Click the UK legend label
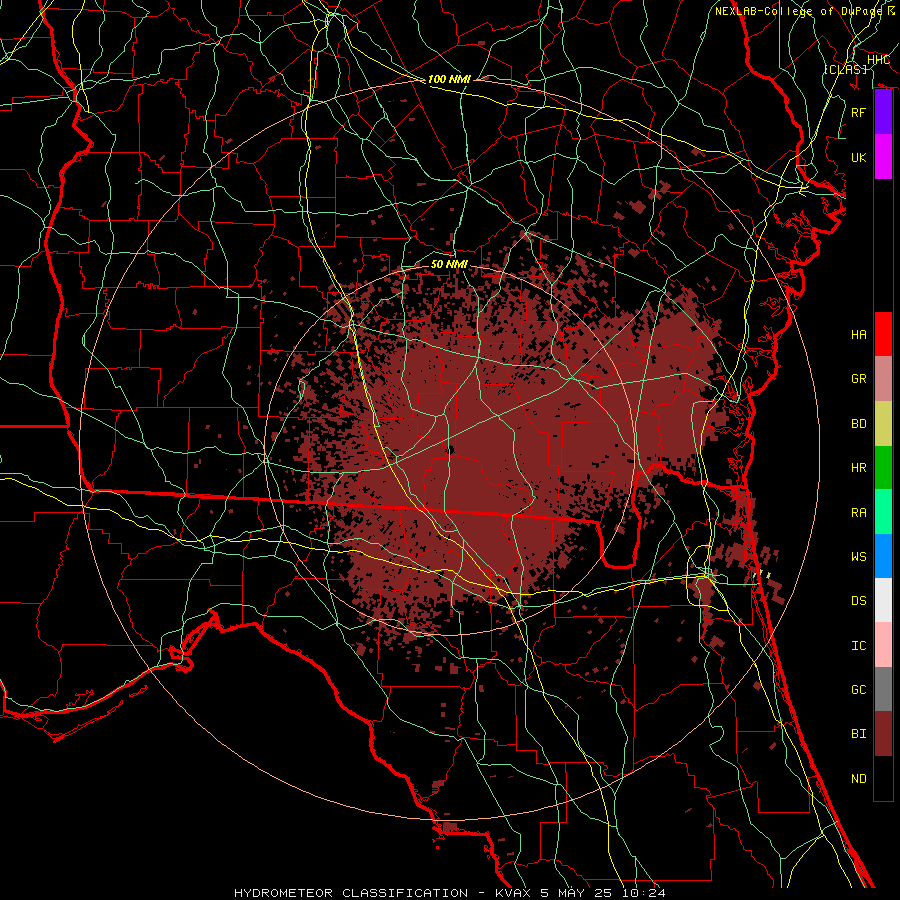The width and height of the screenshot is (900, 900). pos(859,157)
